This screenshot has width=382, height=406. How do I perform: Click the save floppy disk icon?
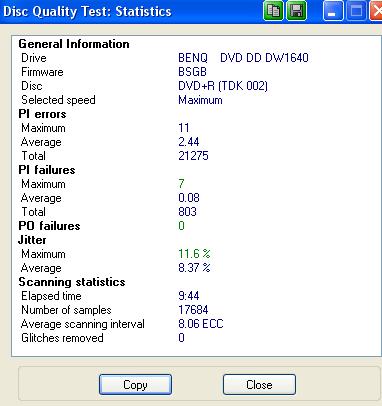point(296,11)
